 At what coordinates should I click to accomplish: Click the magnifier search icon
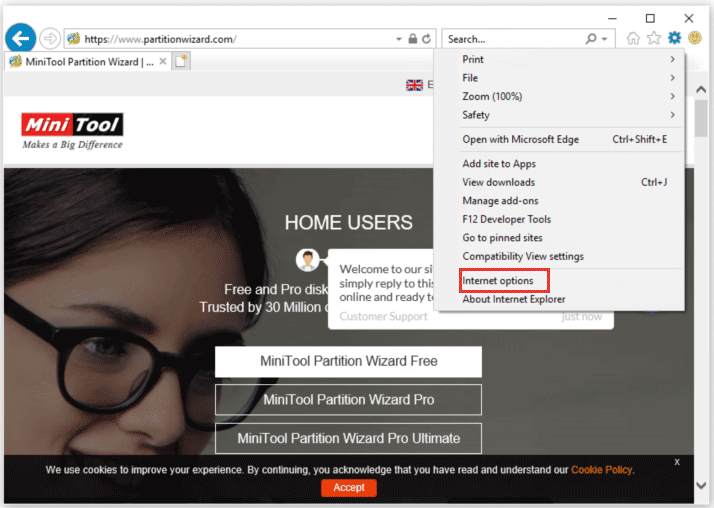pos(591,39)
